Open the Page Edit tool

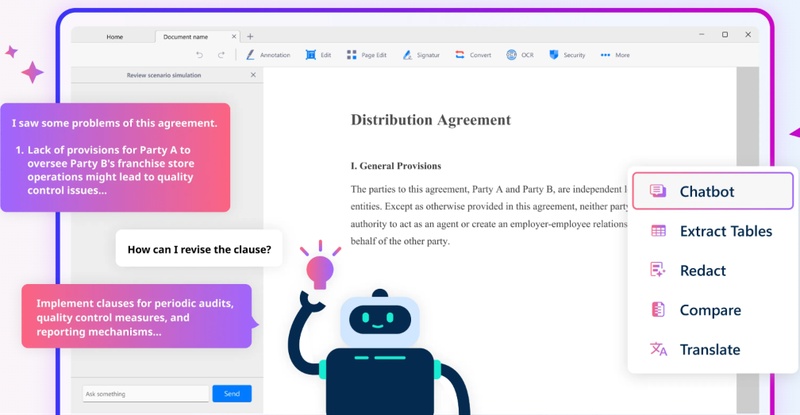[x=366, y=55]
